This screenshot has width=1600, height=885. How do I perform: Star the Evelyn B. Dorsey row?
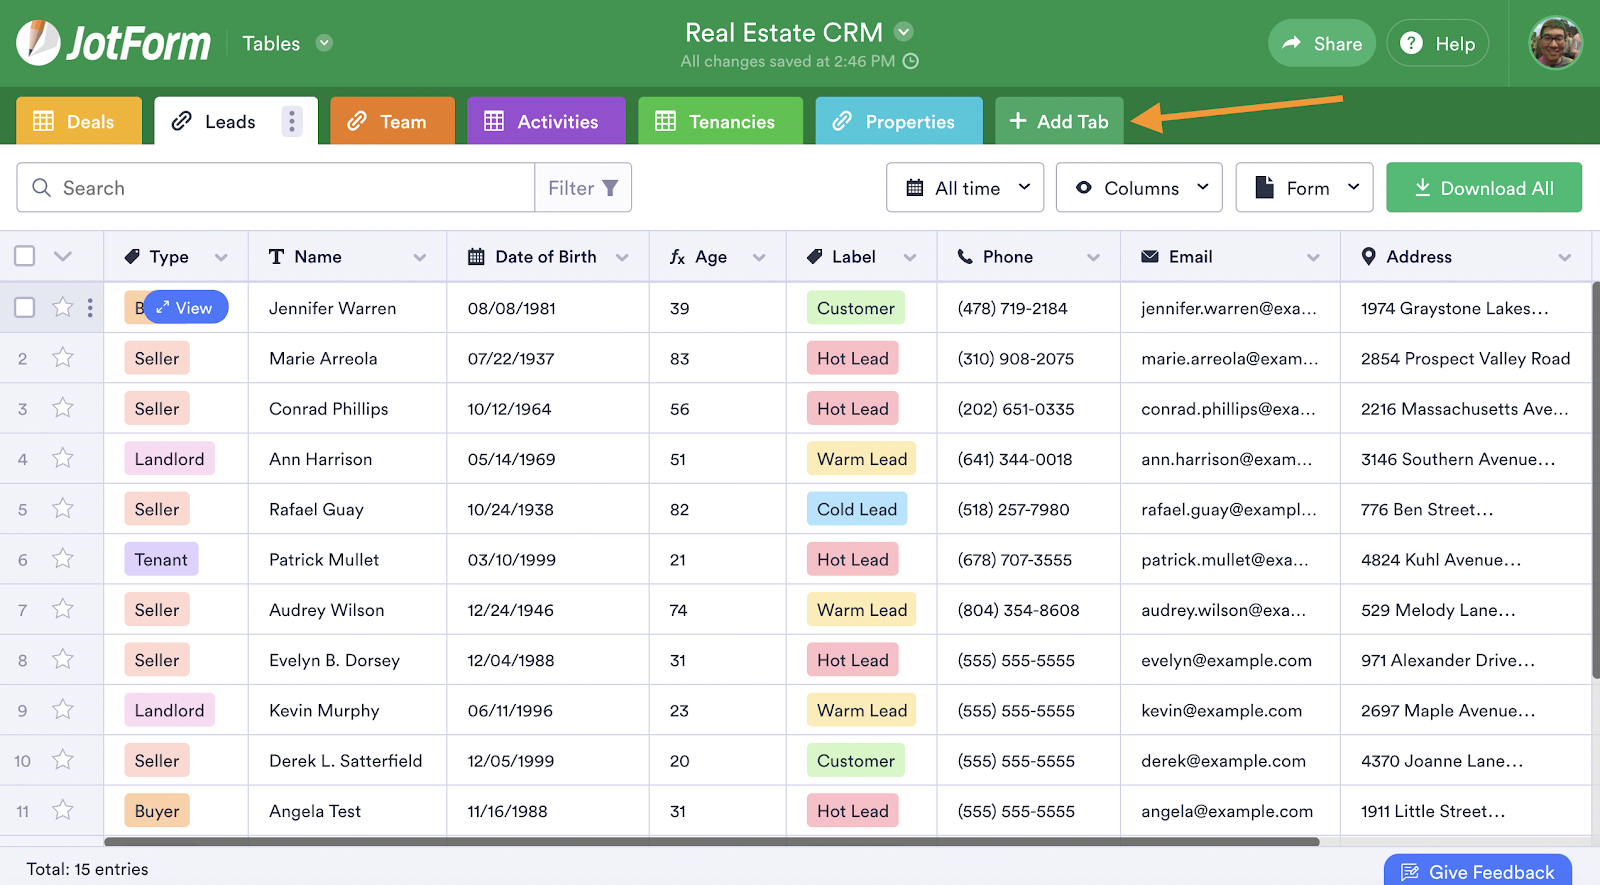[x=63, y=660]
